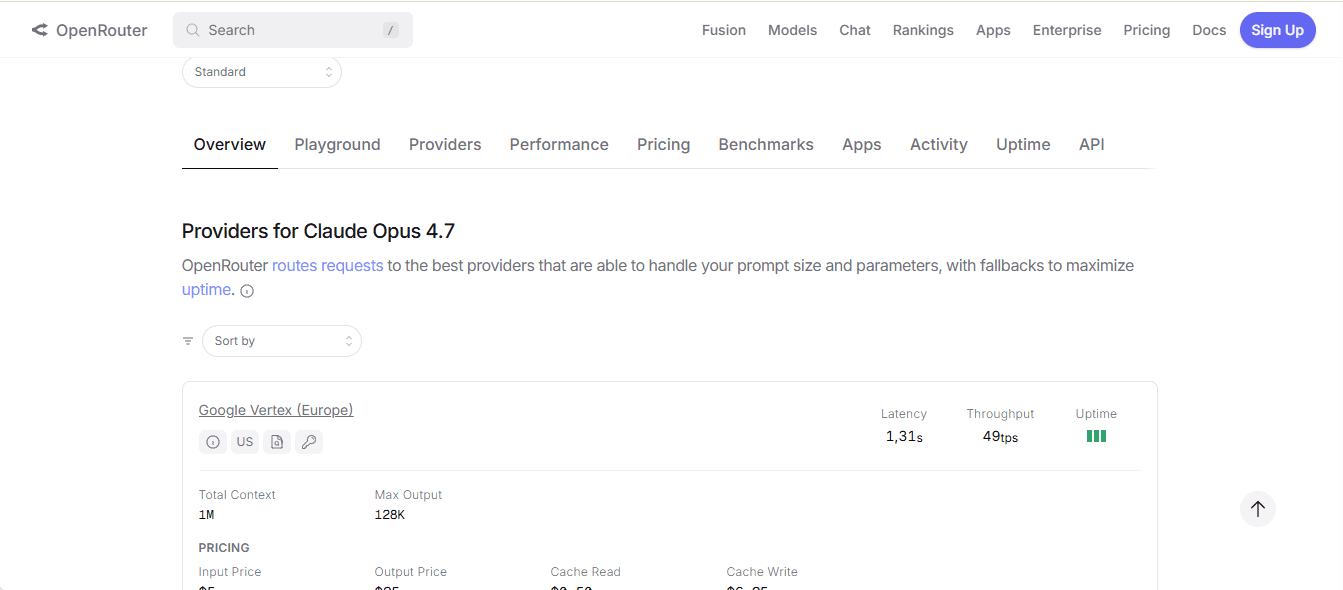Open the Benchmarks tab
This screenshot has height=590, width=1343.
766,144
